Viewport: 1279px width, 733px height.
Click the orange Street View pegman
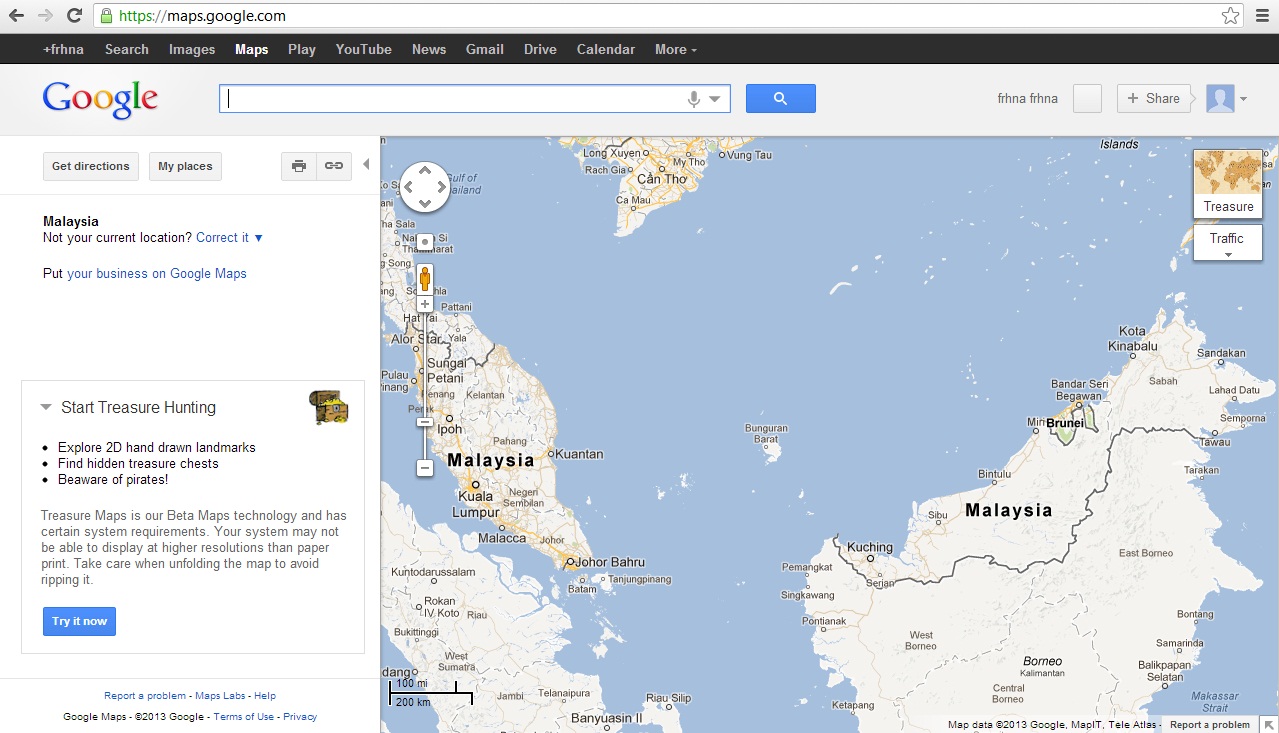[x=425, y=278]
